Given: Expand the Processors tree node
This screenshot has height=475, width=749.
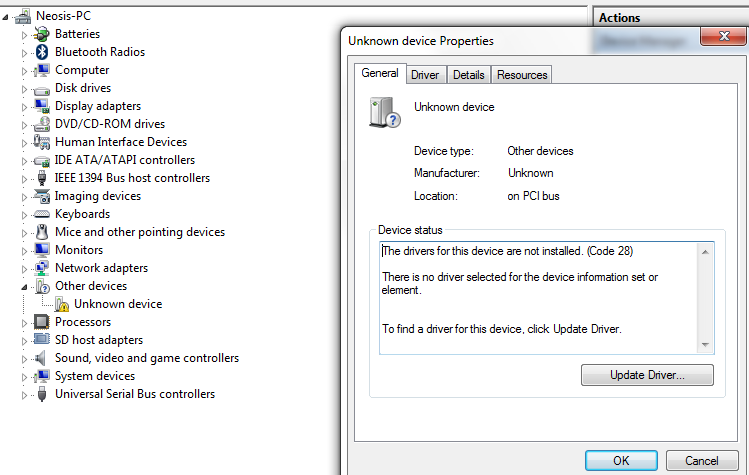Looking at the screenshot, I should coord(24,323).
